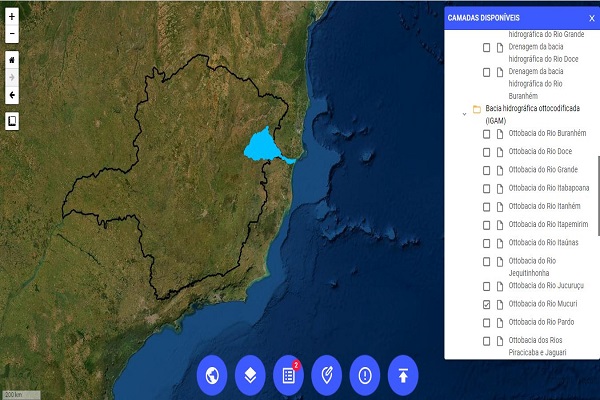Image resolution: width=600 pixels, height=400 pixels.
Task: Check Drenagem da bacia do Rio Doce
Action: coord(486,47)
